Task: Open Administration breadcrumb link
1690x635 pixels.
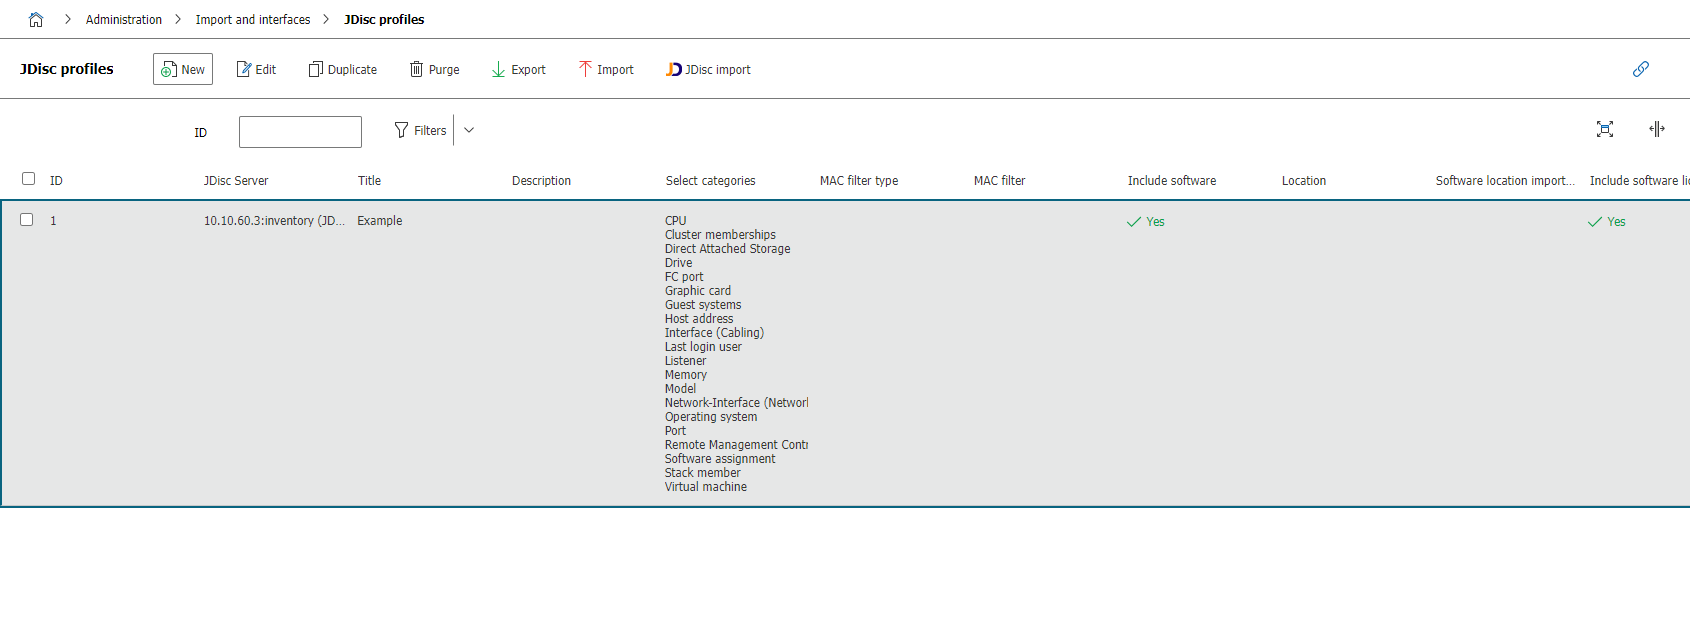Action: click(124, 19)
